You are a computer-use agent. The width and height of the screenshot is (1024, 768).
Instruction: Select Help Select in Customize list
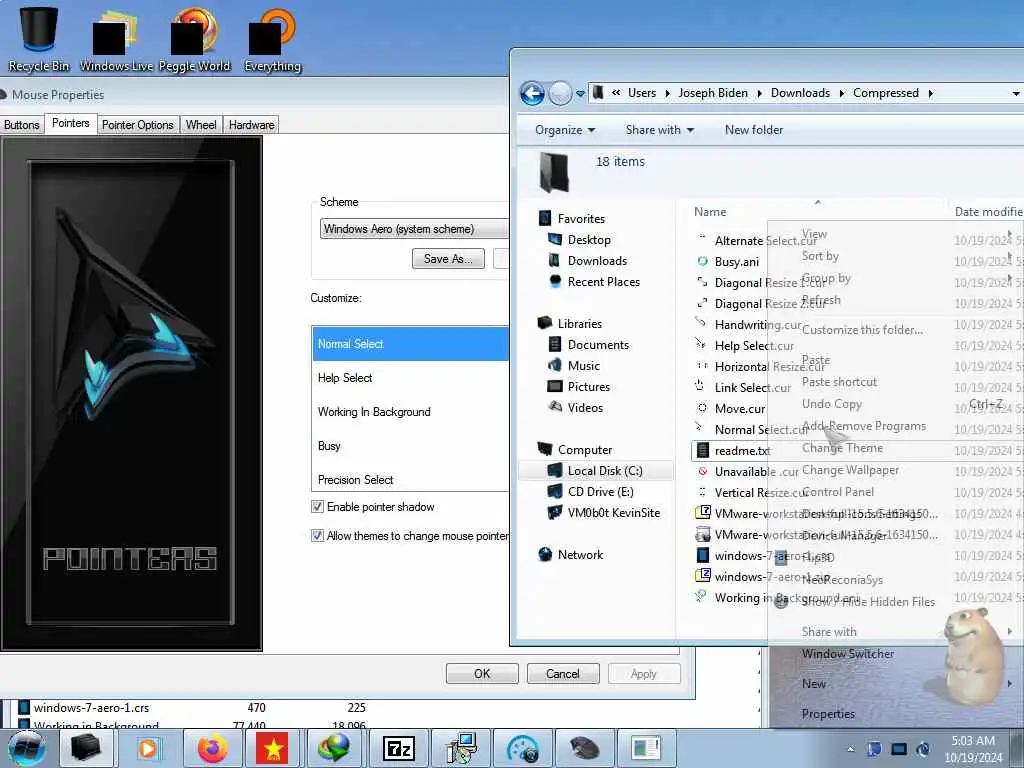click(x=410, y=377)
